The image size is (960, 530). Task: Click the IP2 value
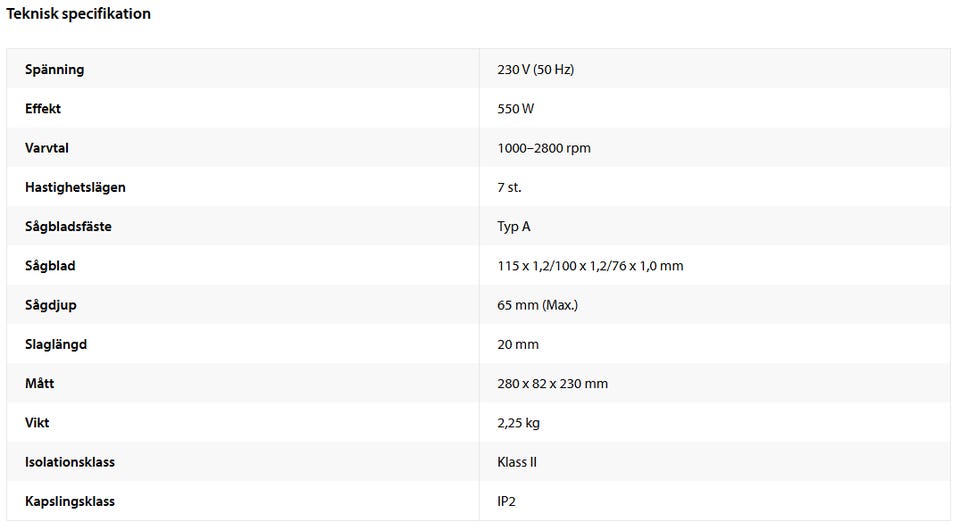[x=506, y=501]
